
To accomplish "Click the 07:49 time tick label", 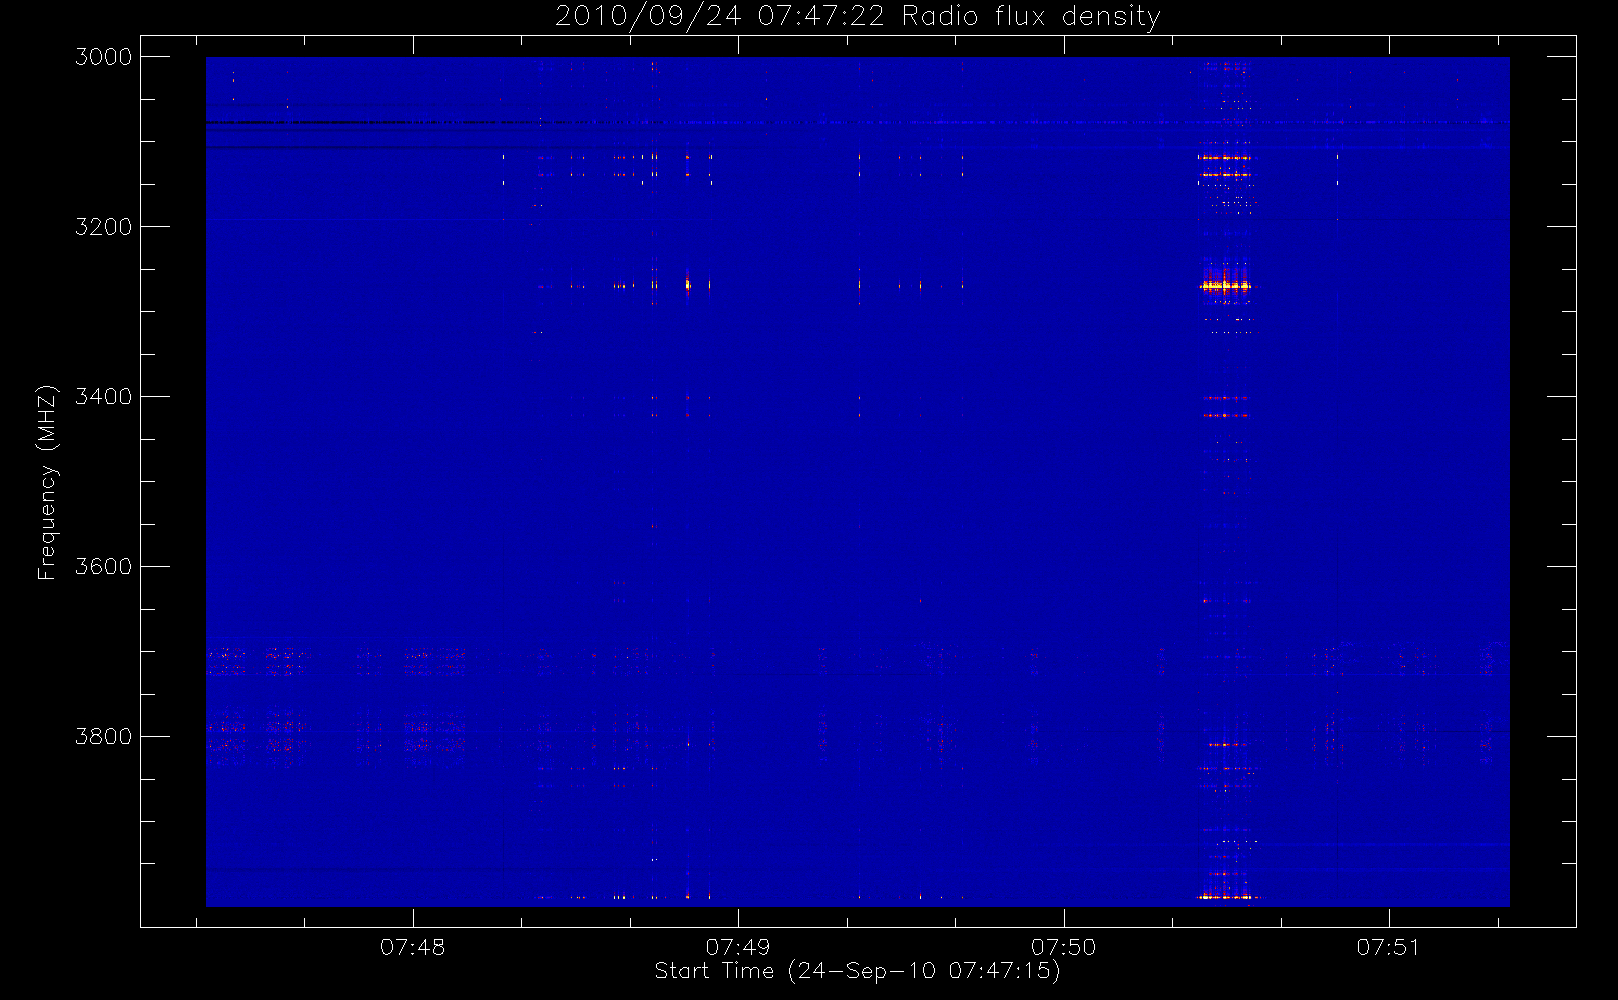I will pyautogui.click(x=738, y=947).
